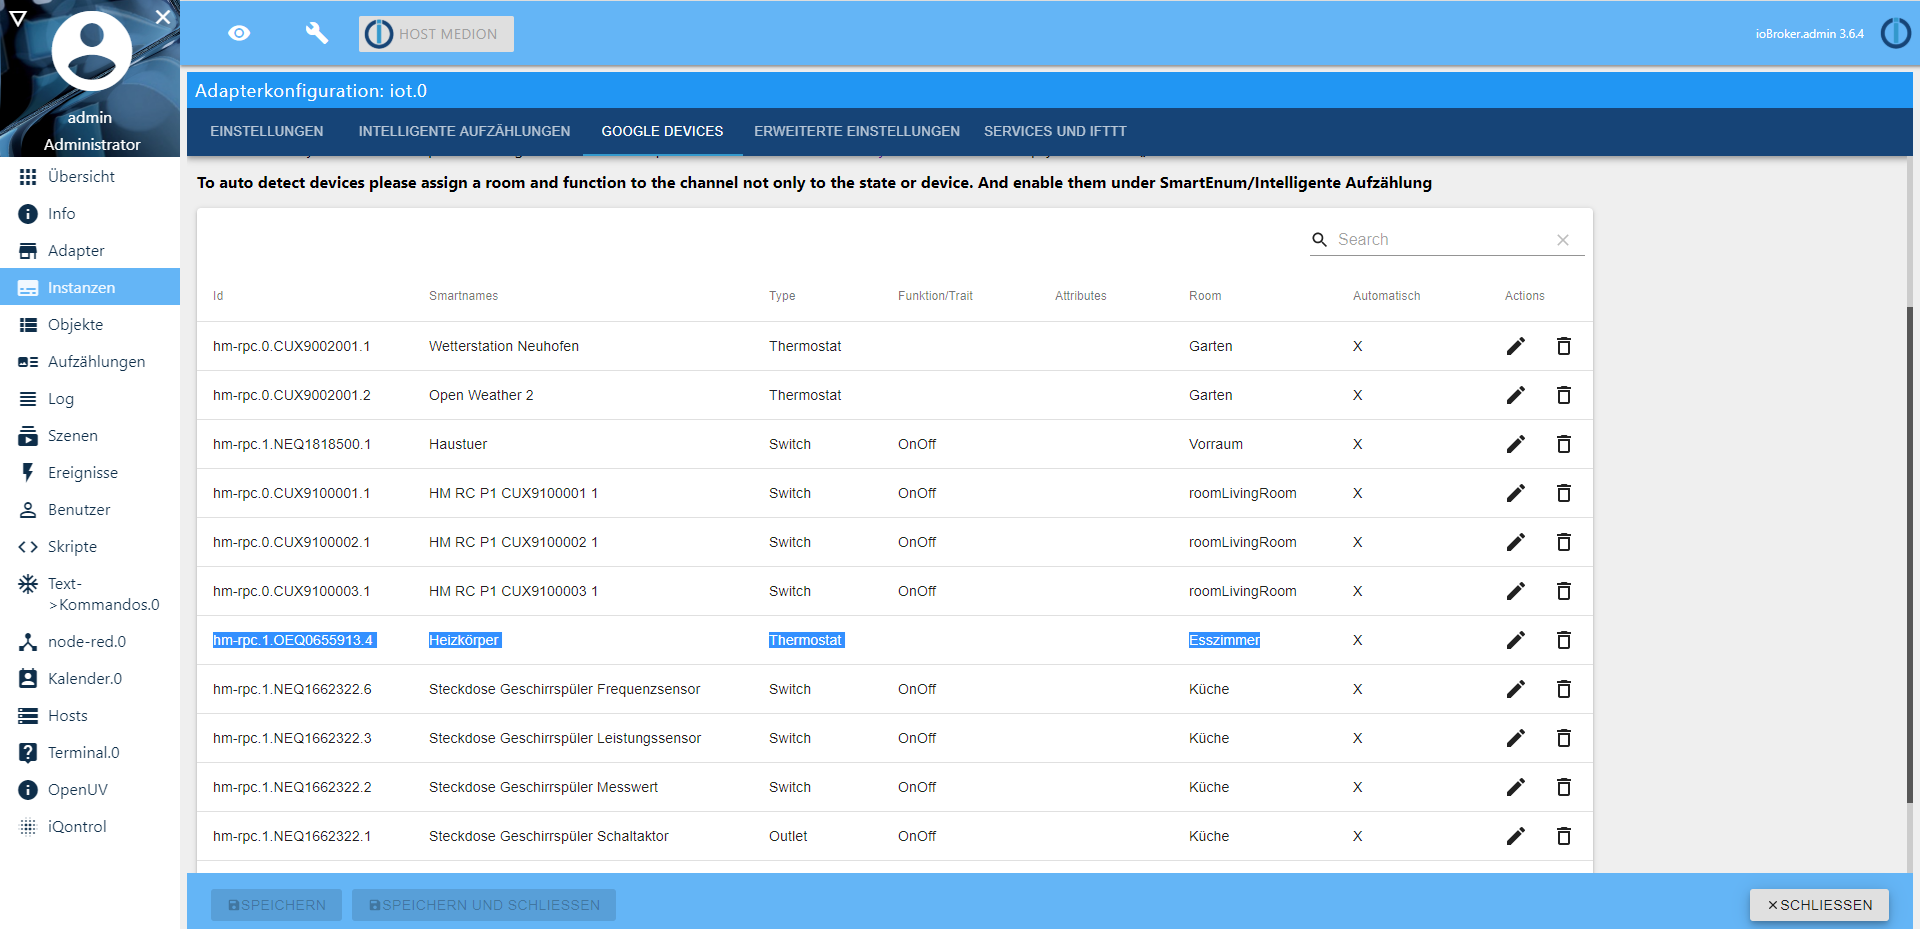1920x929 pixels.
Task: Toggle the eye visibility icon in top bar
Action: [x=239, y=33]
